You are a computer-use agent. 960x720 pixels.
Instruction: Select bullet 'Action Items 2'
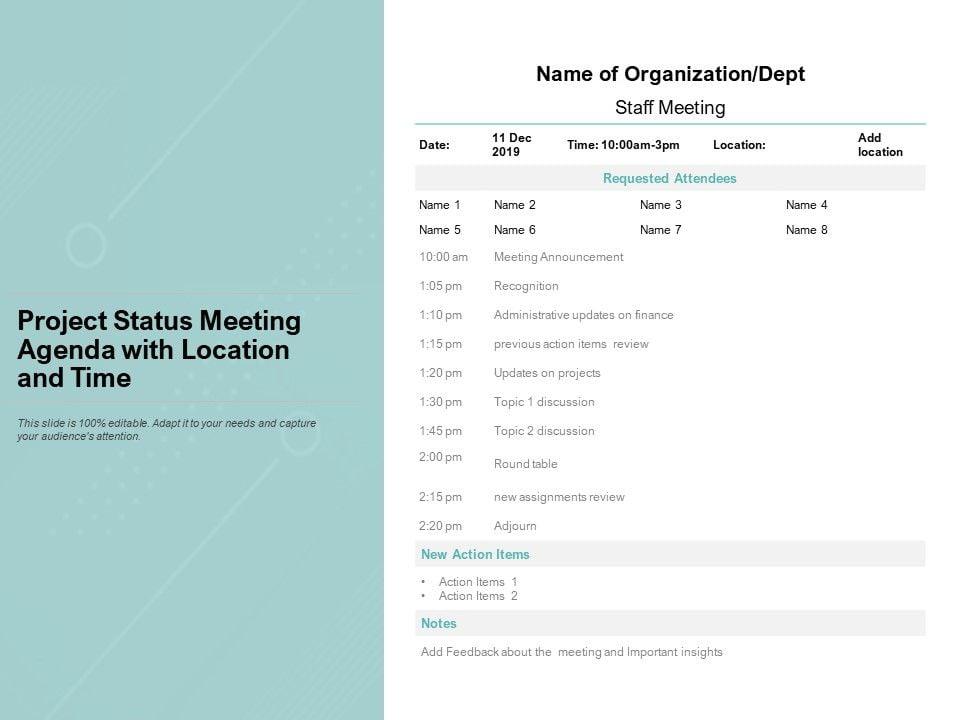tap(478, 596)
